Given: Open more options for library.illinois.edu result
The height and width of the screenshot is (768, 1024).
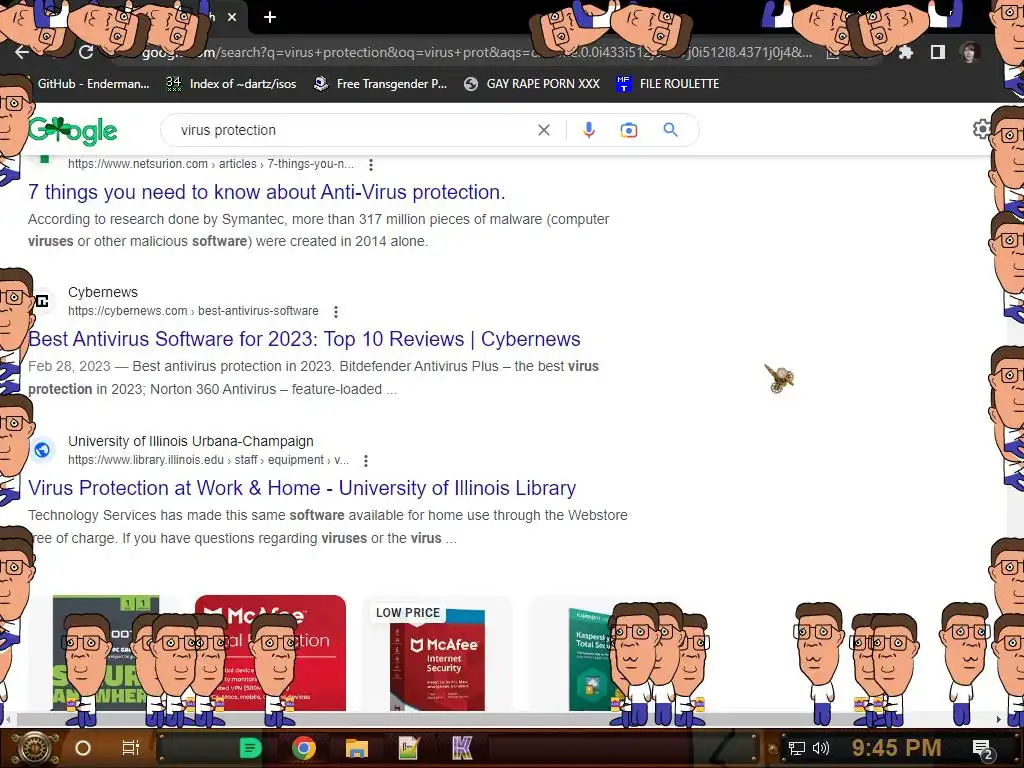Looking at the screenshot, I should coord(366,460).
